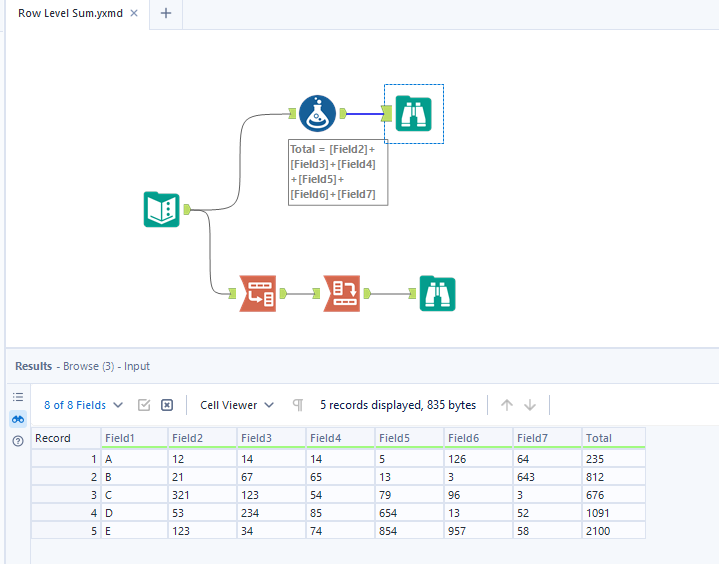Click the Total column header

(x=613, y=438)
